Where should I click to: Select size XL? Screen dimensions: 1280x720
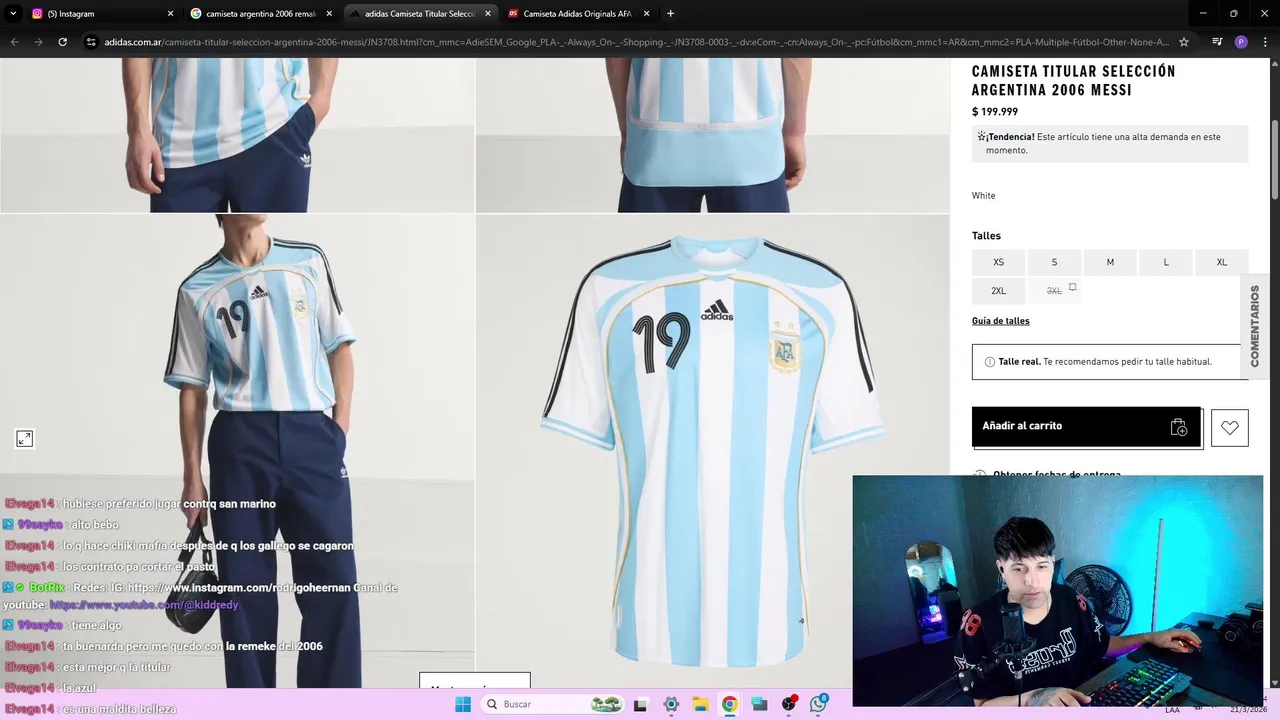tap(1222, 262)
